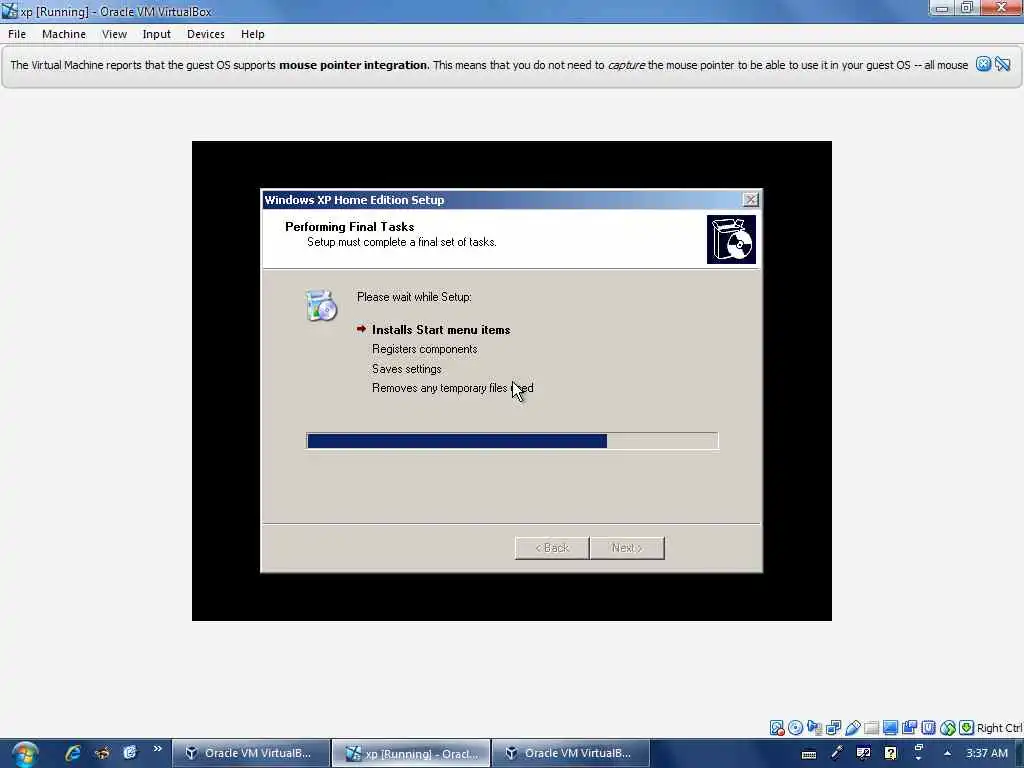The width and height of the screenshot is (1024, 768).
Task: Open the Windows Start orb
Action: tap(24, 754)
